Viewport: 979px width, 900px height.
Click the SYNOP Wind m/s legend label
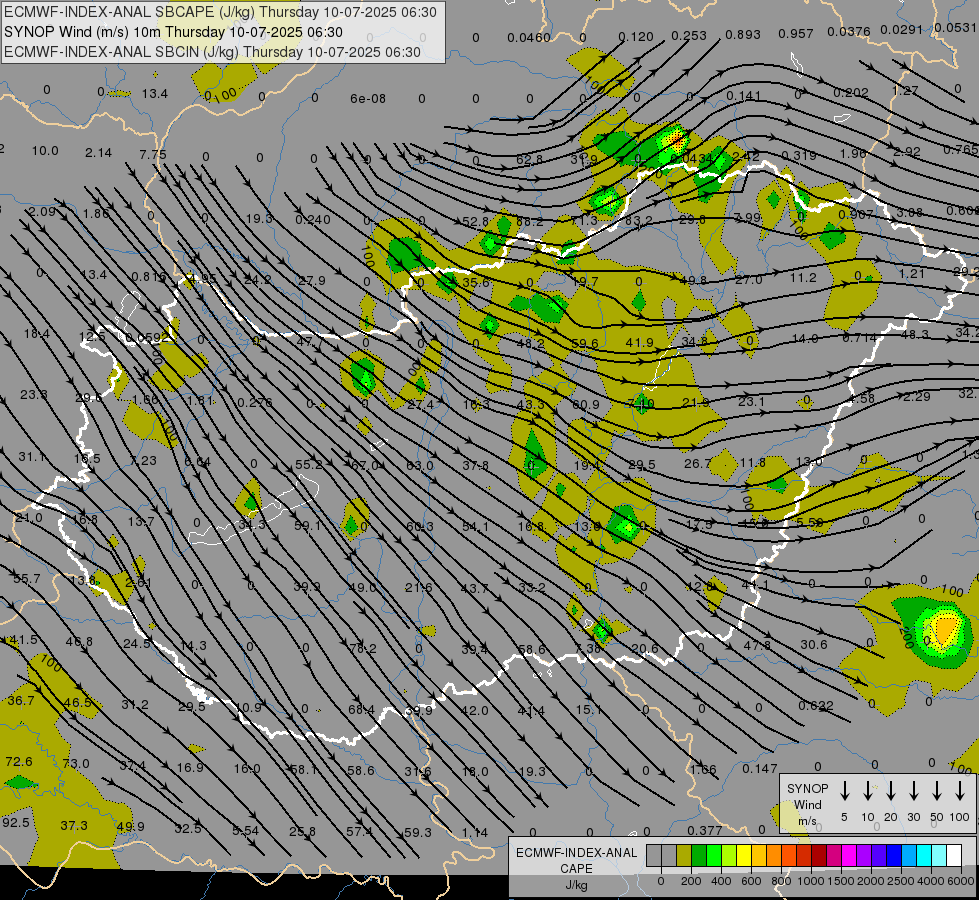click(x=807, y=804)
